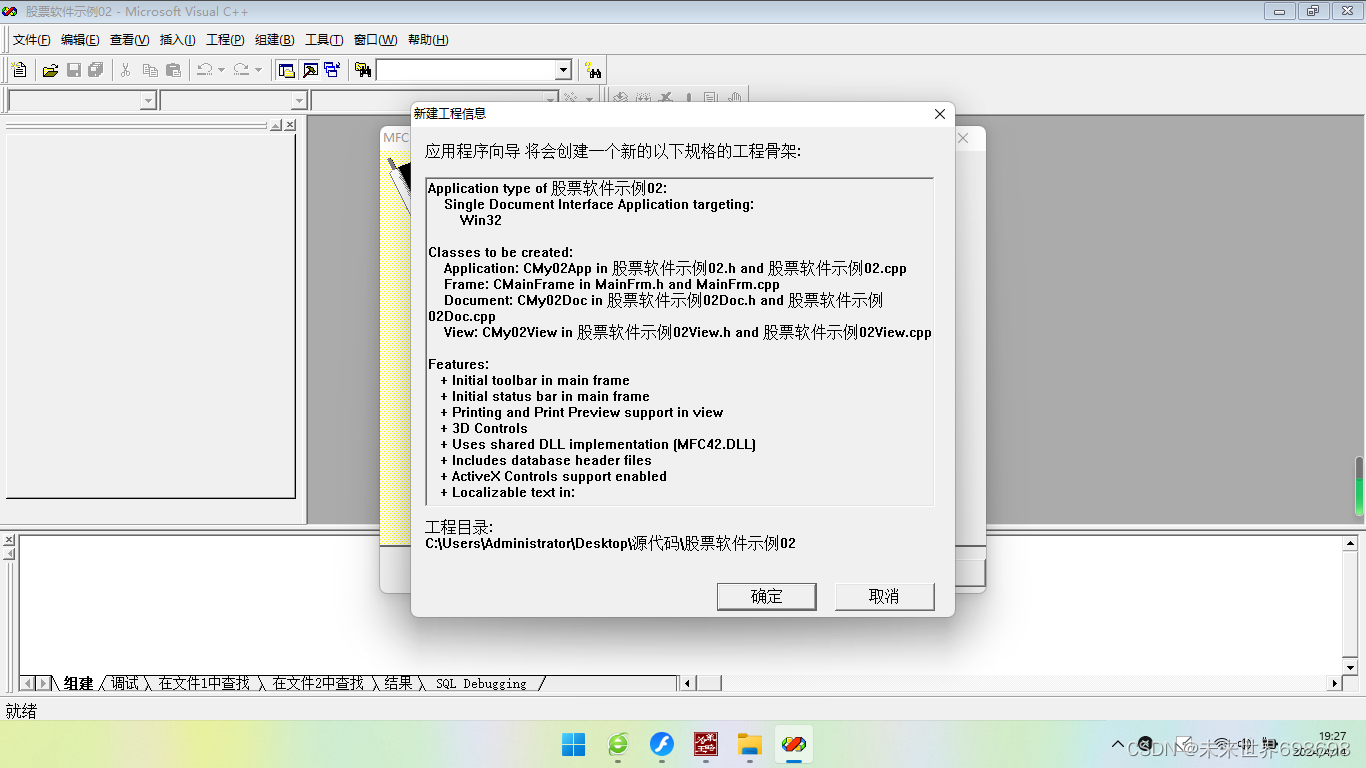1366x768 pixels.
Task: Click the 'Win32' target text
Action: (x=481, y=220)
